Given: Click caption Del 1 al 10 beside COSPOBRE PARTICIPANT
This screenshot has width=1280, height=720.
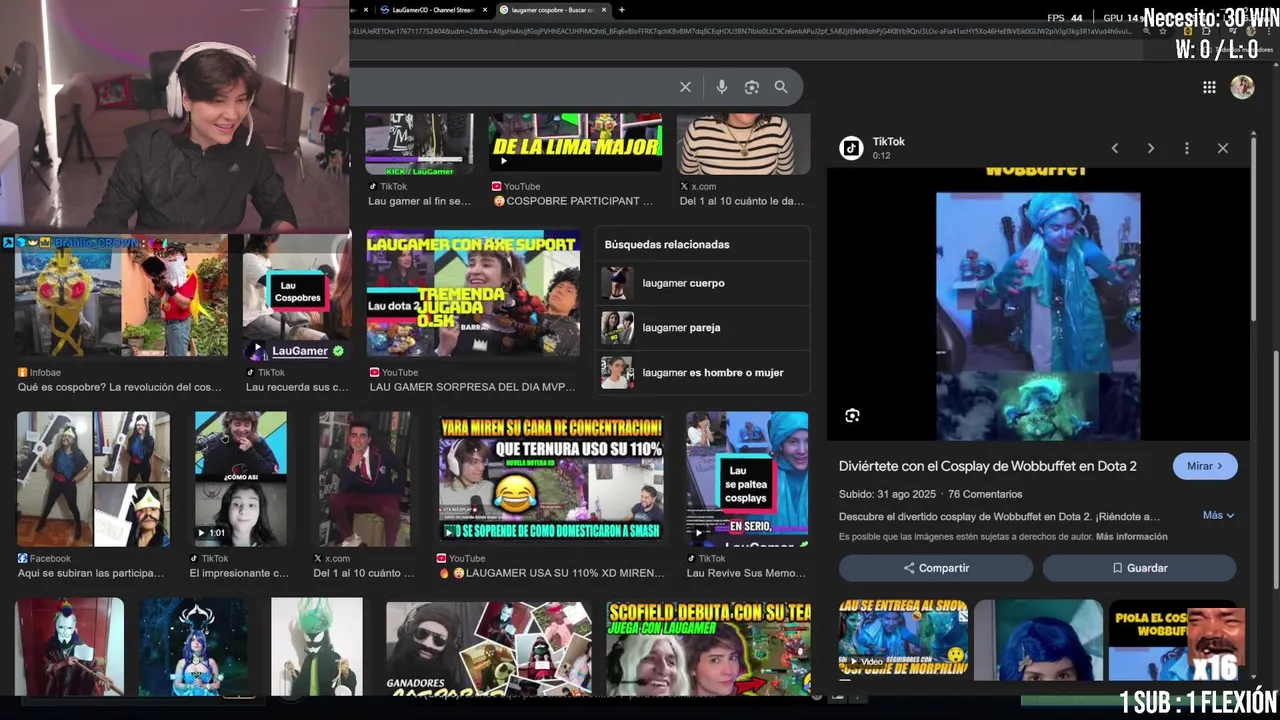Looking at the screenshot, I should pyautogui.click(x=742, y=201).
